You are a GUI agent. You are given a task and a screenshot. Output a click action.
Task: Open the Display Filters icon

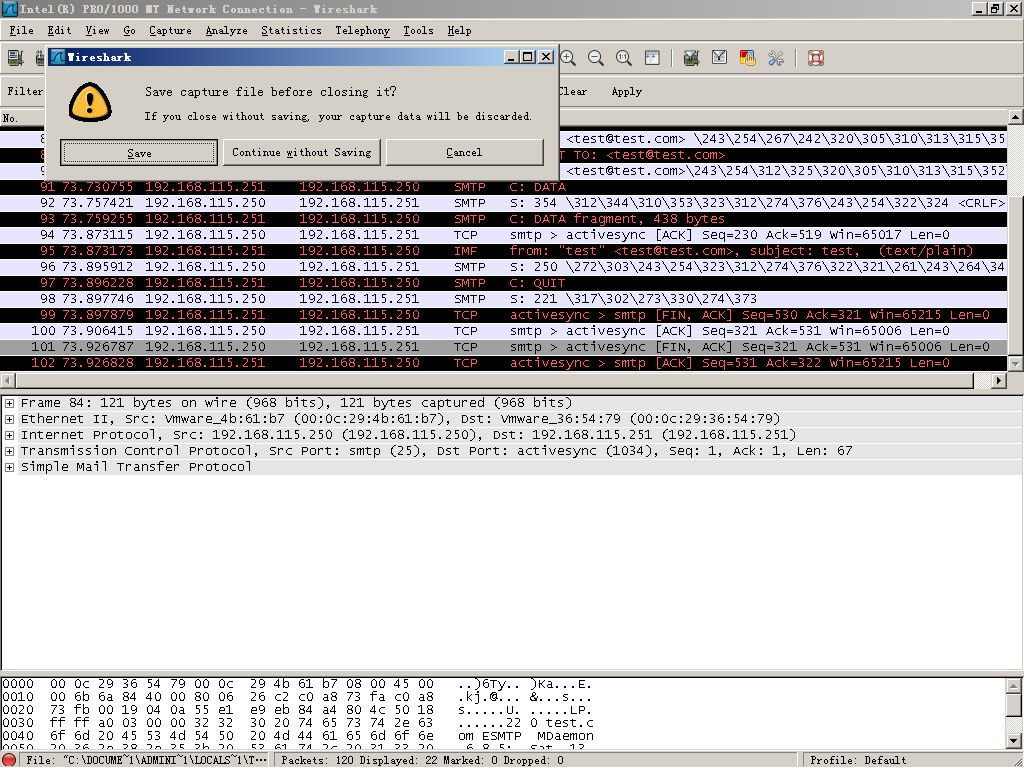tap(719, 57)
